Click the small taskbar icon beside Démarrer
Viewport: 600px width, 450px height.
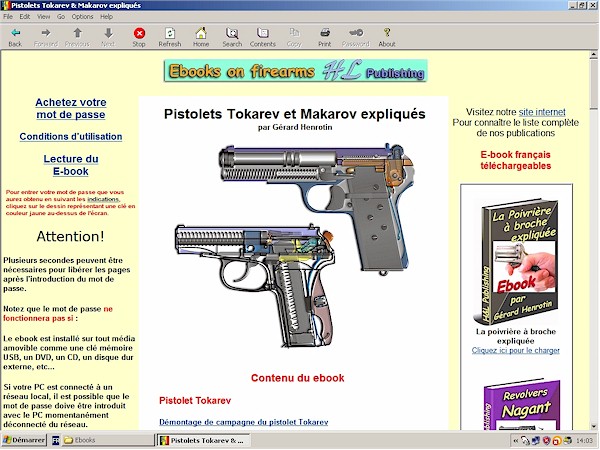[55, 440]
